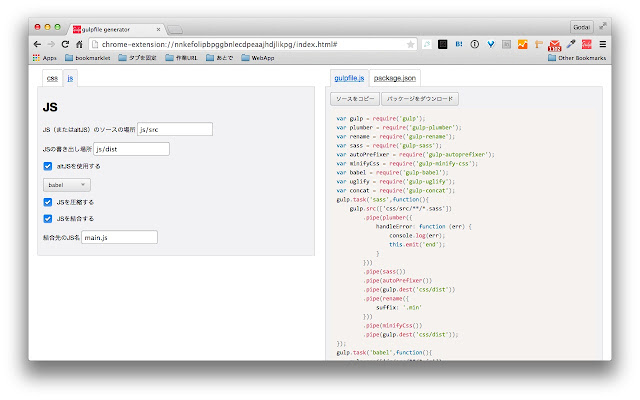Viewport: 640px width, 400px height.
Task: Open a new browser tab
Action: [175, 29]
